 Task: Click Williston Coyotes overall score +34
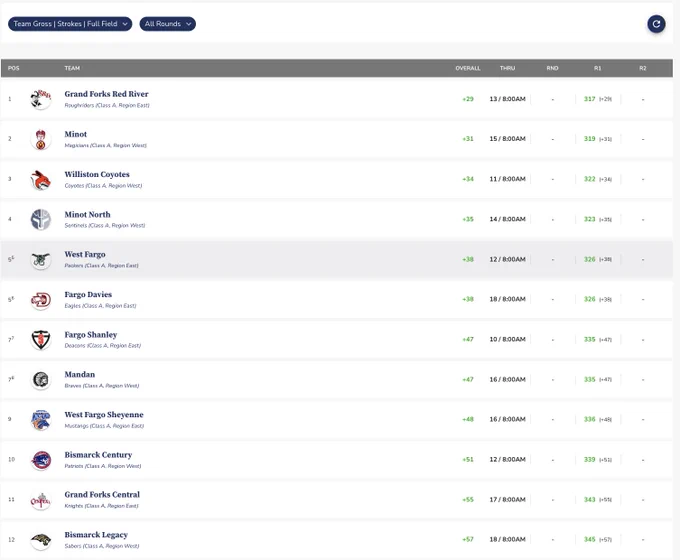(x=468, y=179)
